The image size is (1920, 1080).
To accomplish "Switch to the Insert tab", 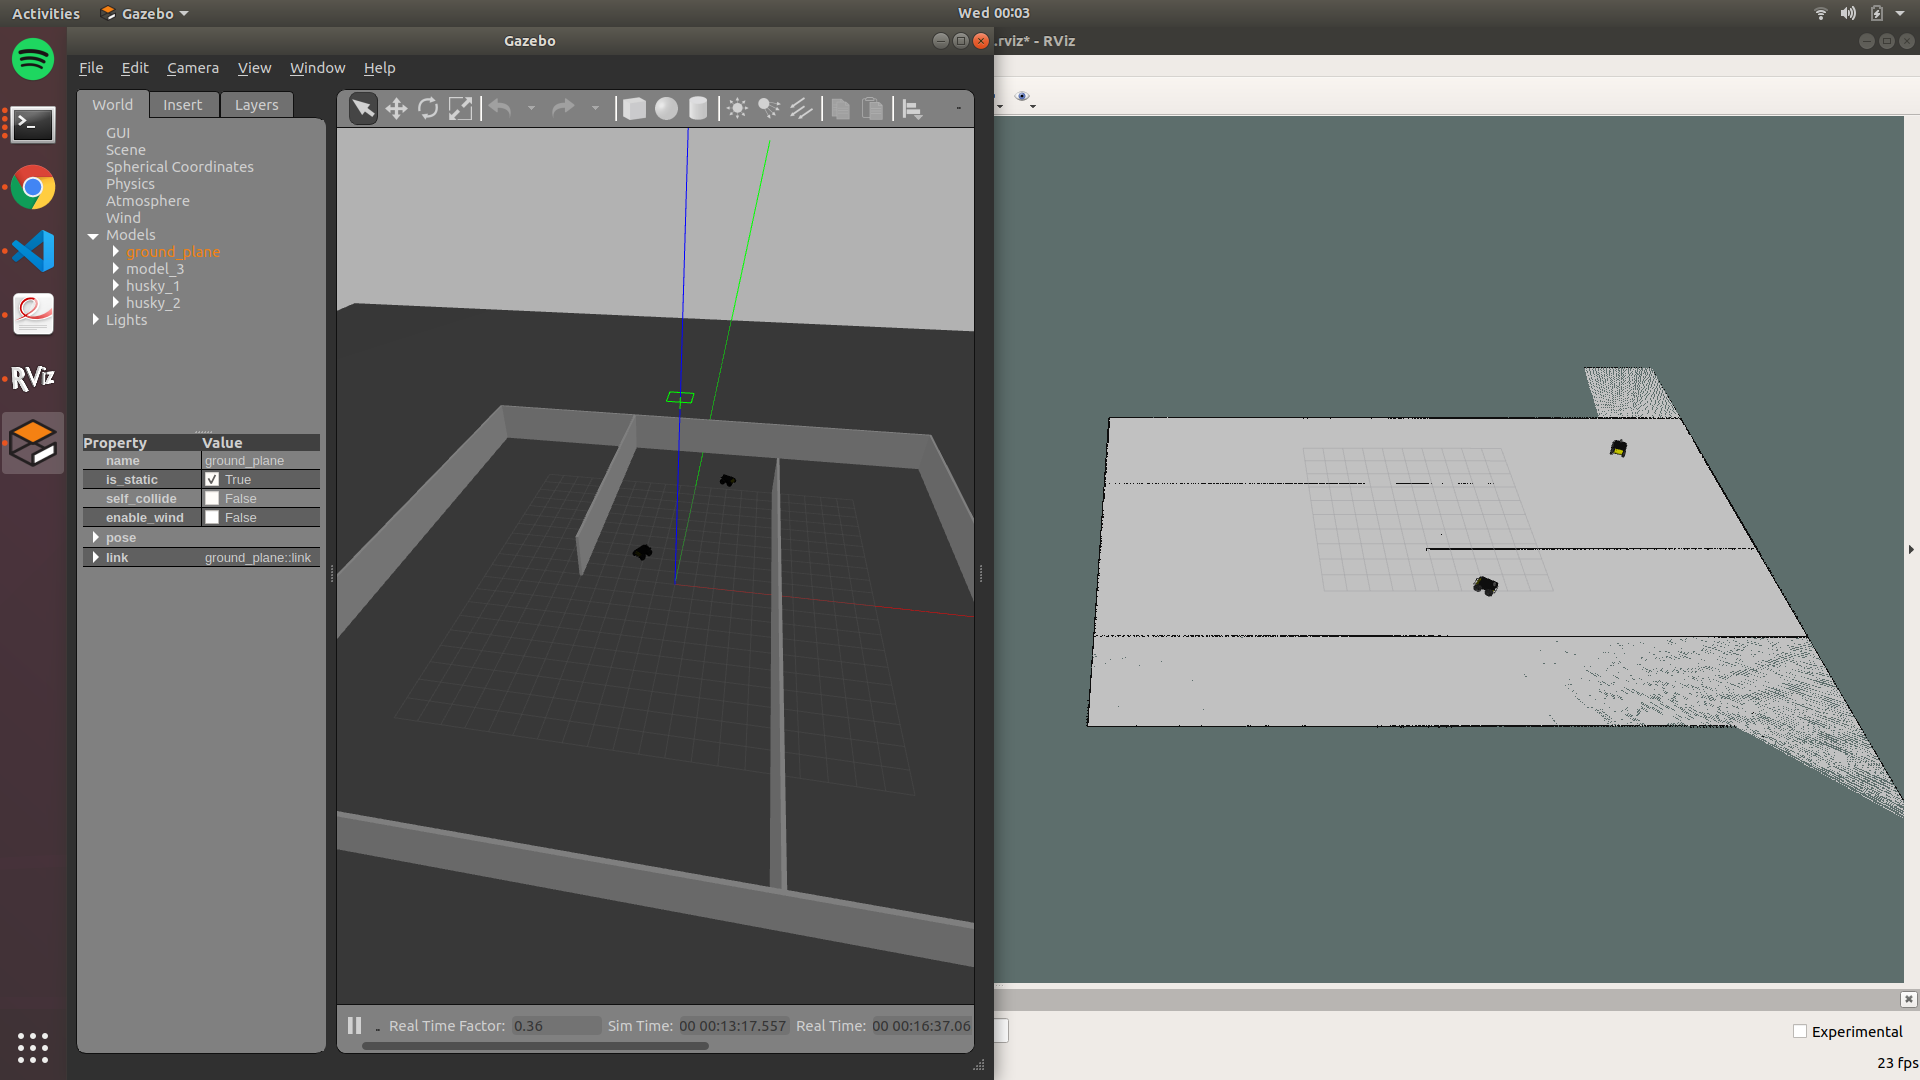I will [x=183, y=105].
